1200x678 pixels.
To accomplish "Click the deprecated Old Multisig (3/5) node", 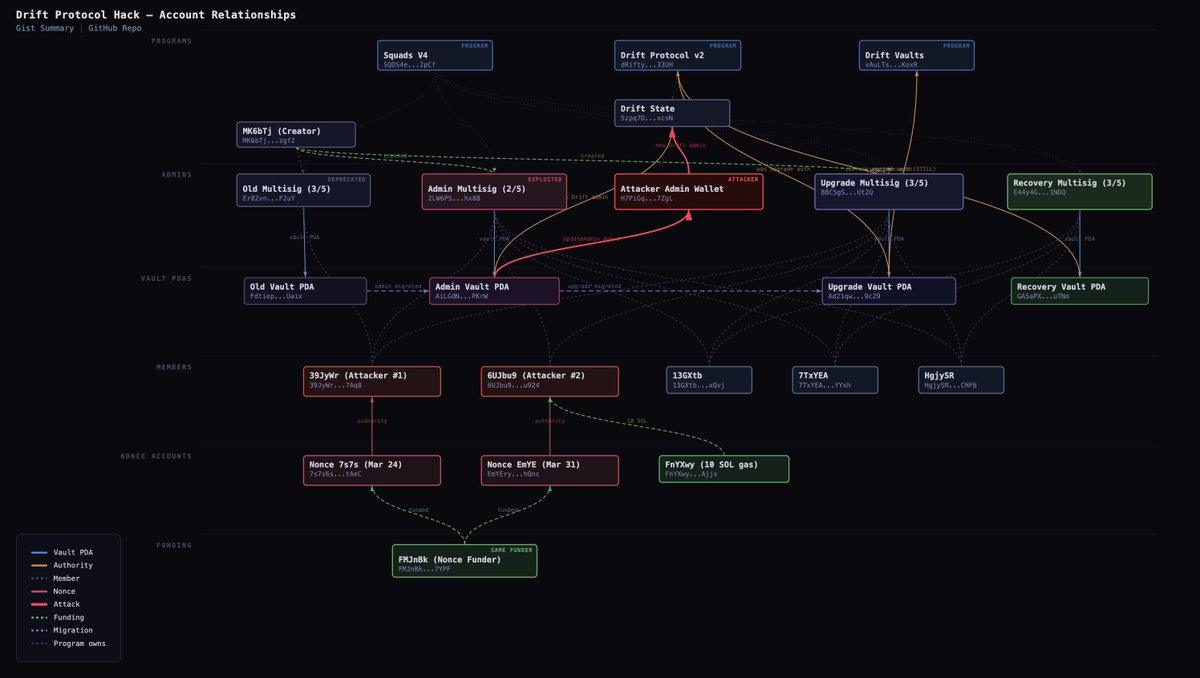I will pyautogui.click(x=304, y=191).
